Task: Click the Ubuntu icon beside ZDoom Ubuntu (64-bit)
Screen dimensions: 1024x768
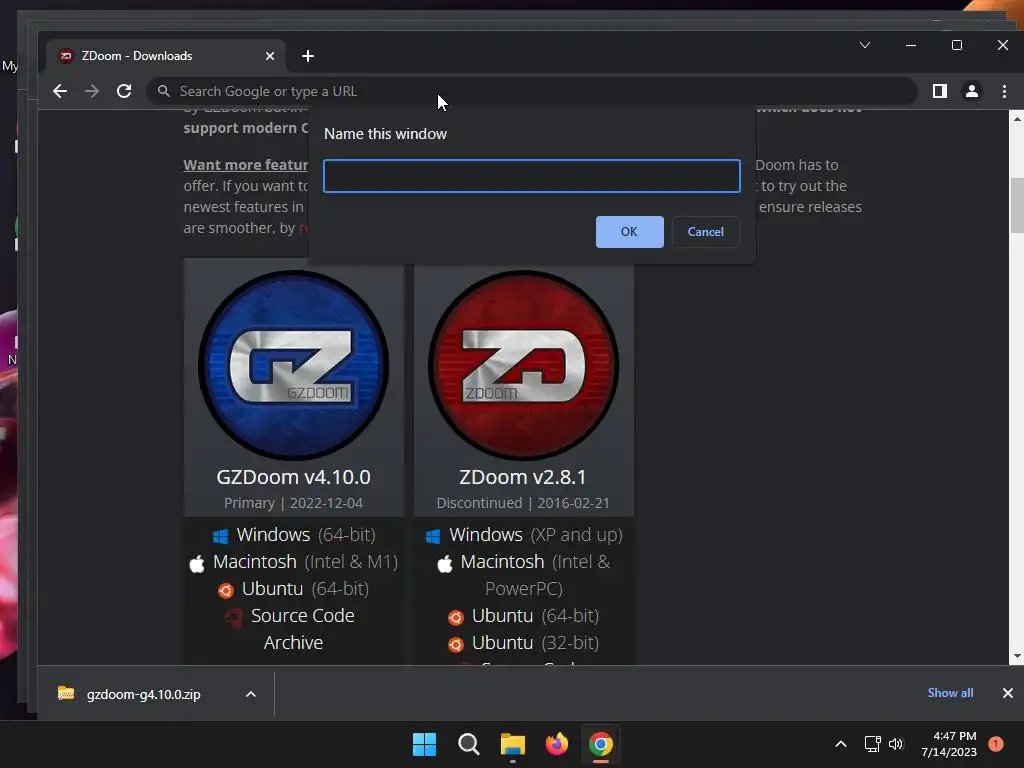Action: (456, 617)
